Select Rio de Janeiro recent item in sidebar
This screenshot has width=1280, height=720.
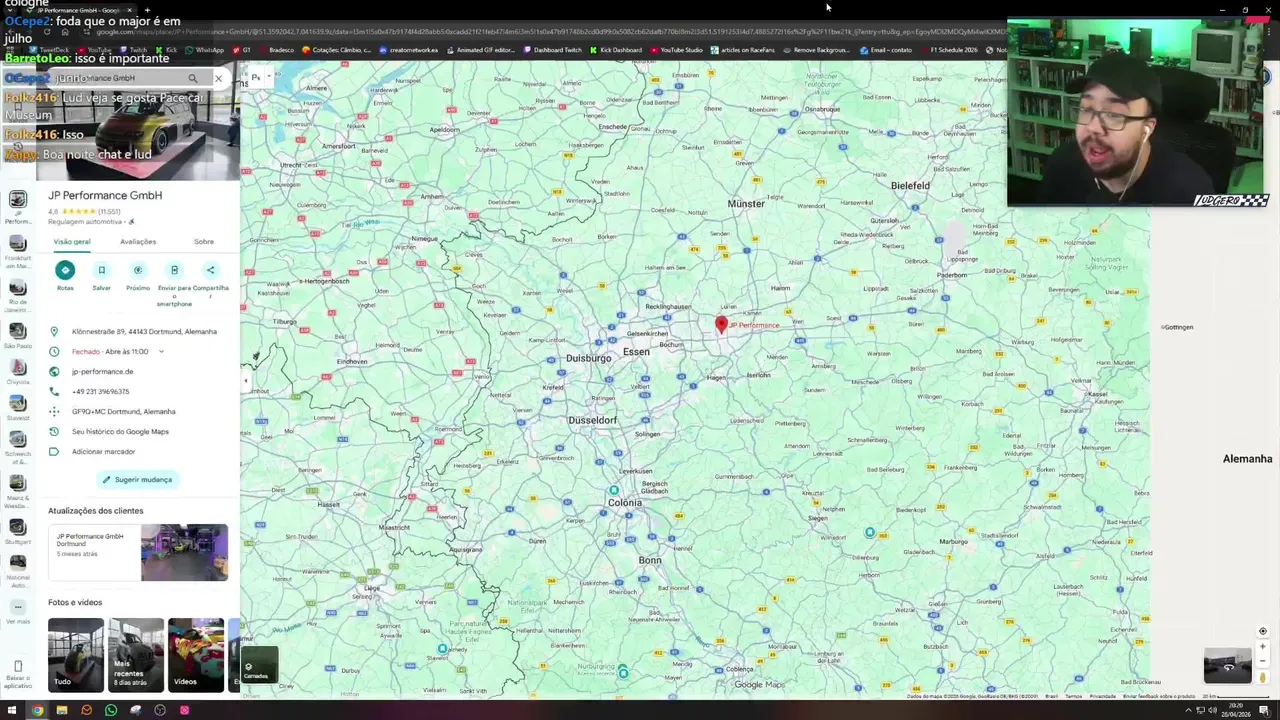coord(18,296)
